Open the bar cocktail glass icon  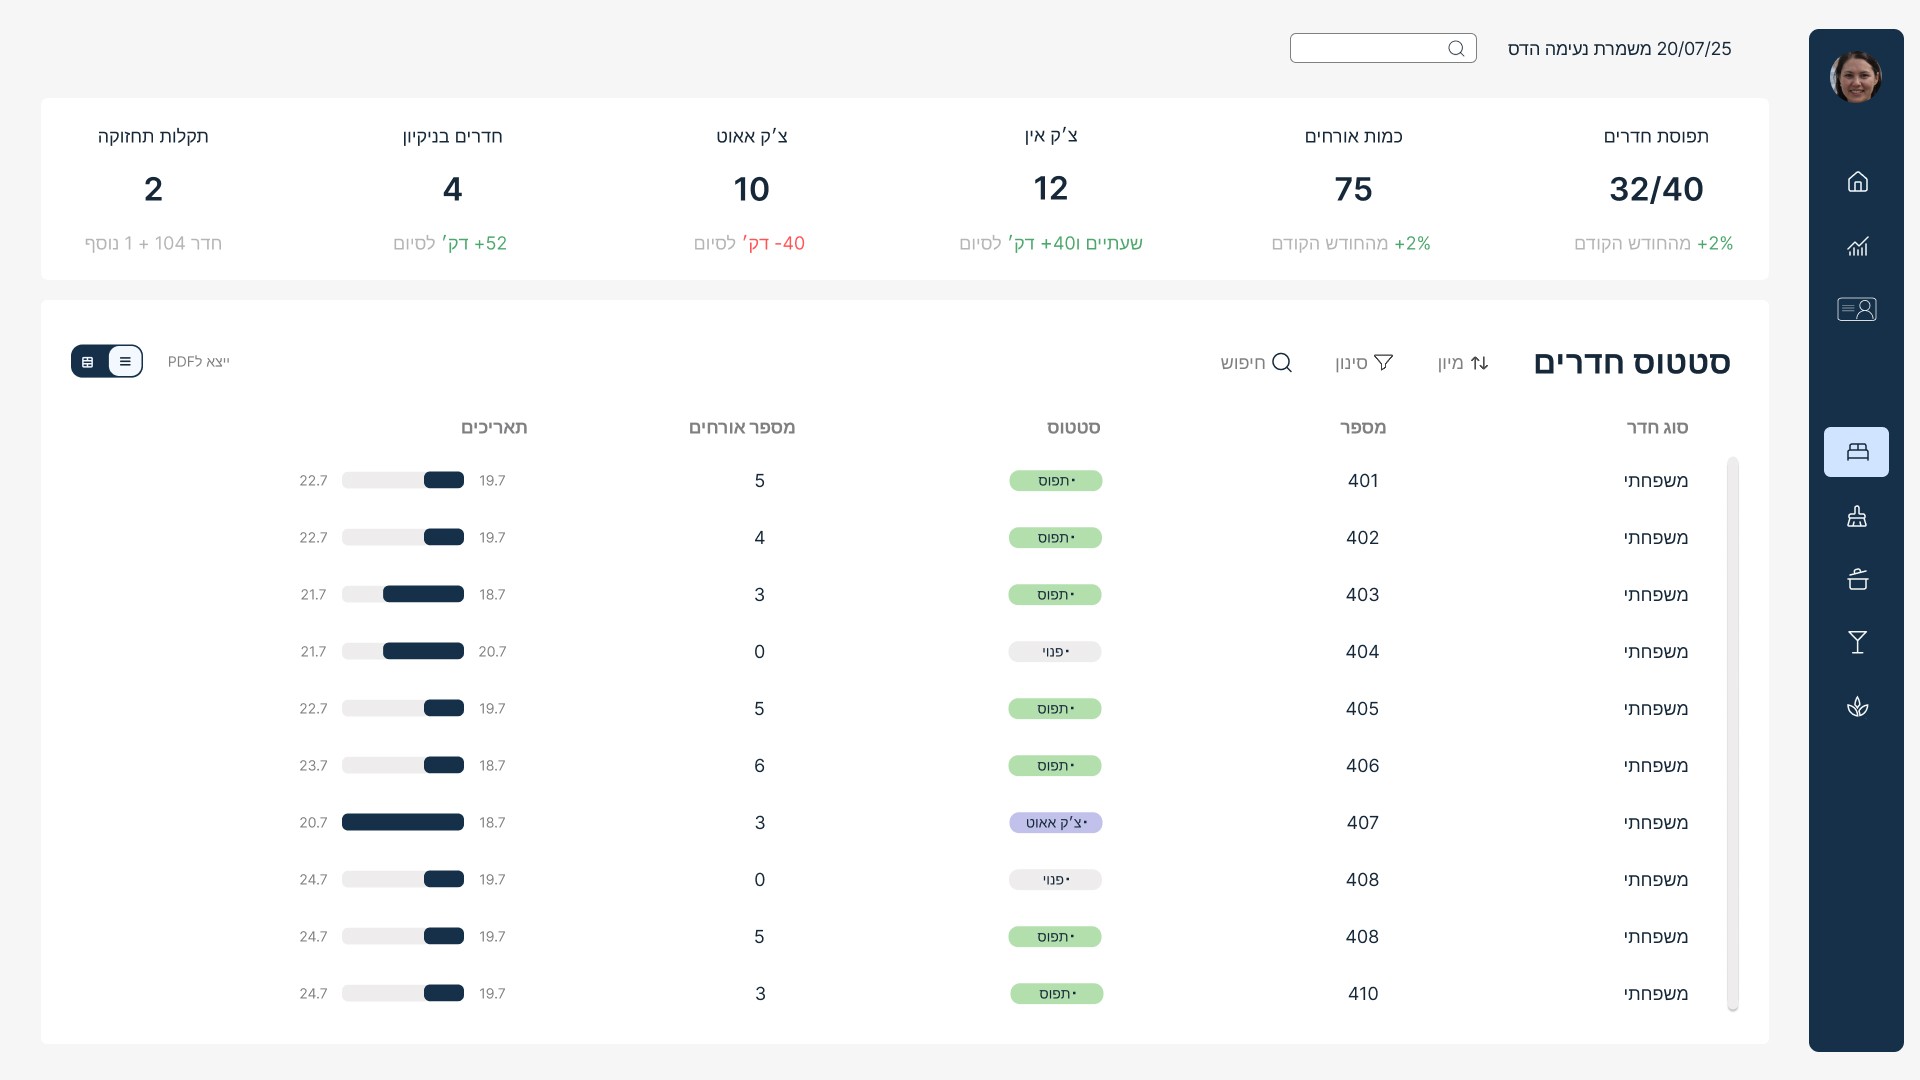pos(1857,642)
